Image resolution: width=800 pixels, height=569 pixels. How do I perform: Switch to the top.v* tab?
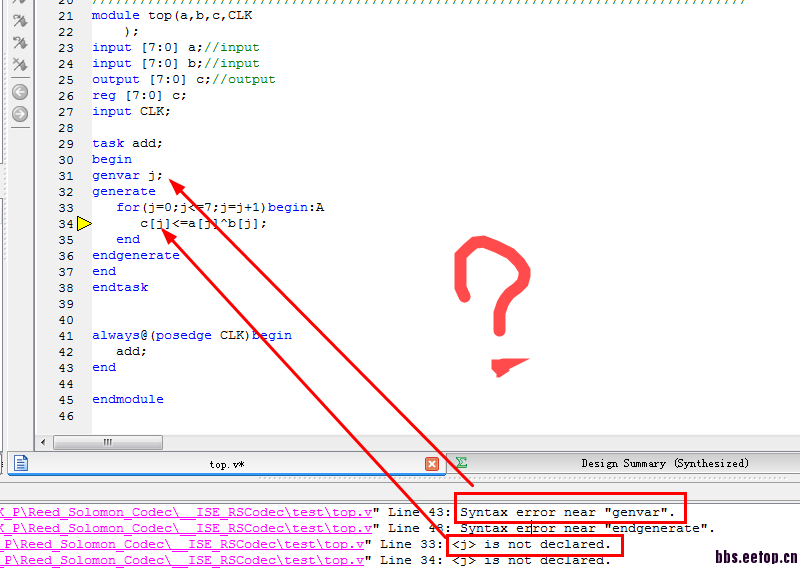tap(227, 464)
